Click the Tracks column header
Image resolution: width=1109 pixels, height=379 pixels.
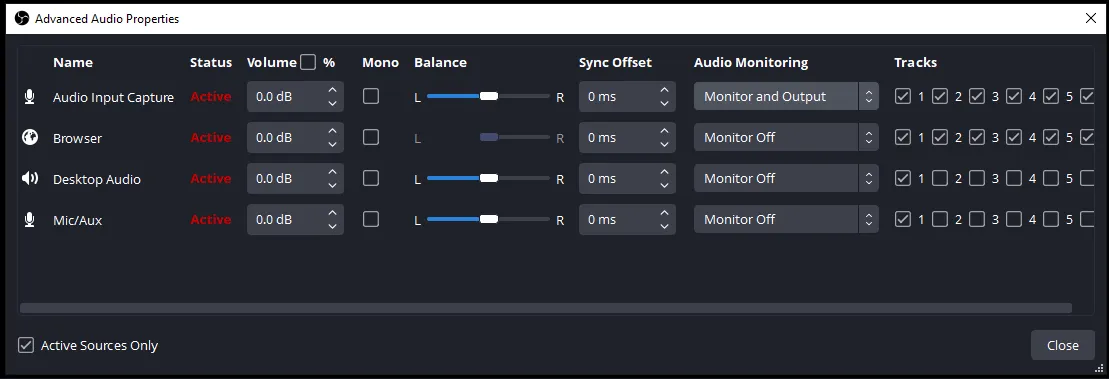915,62
